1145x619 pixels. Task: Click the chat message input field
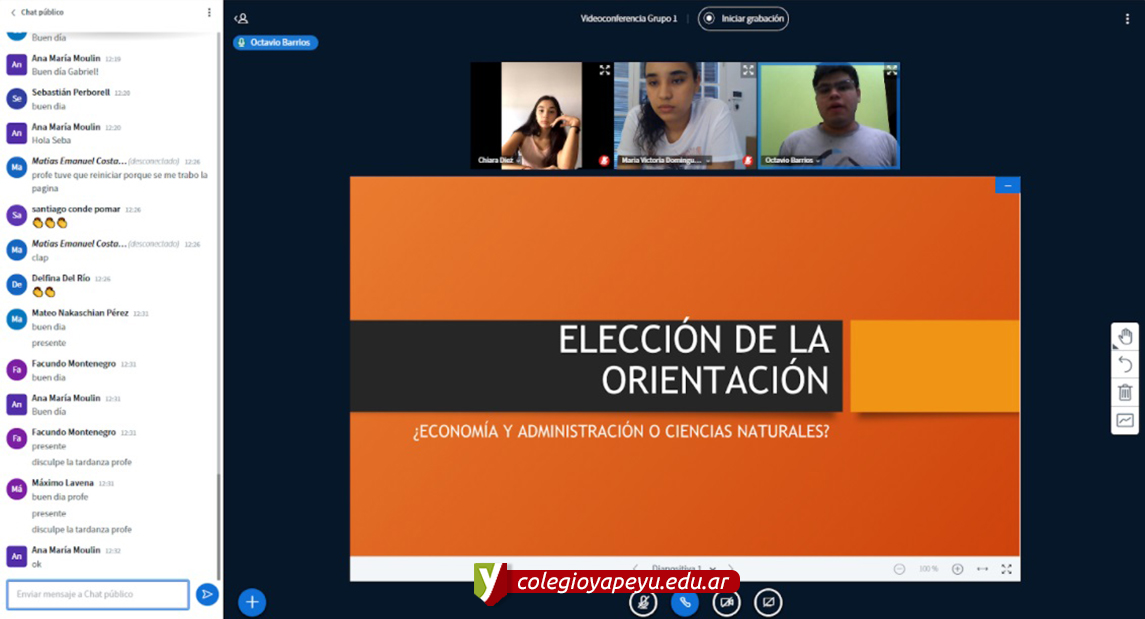[x=98, y=594]
